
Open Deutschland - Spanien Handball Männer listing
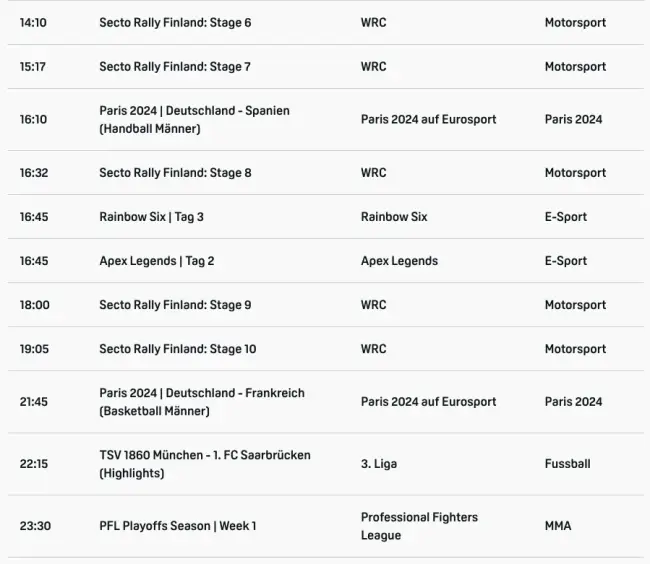coord(194,119)
